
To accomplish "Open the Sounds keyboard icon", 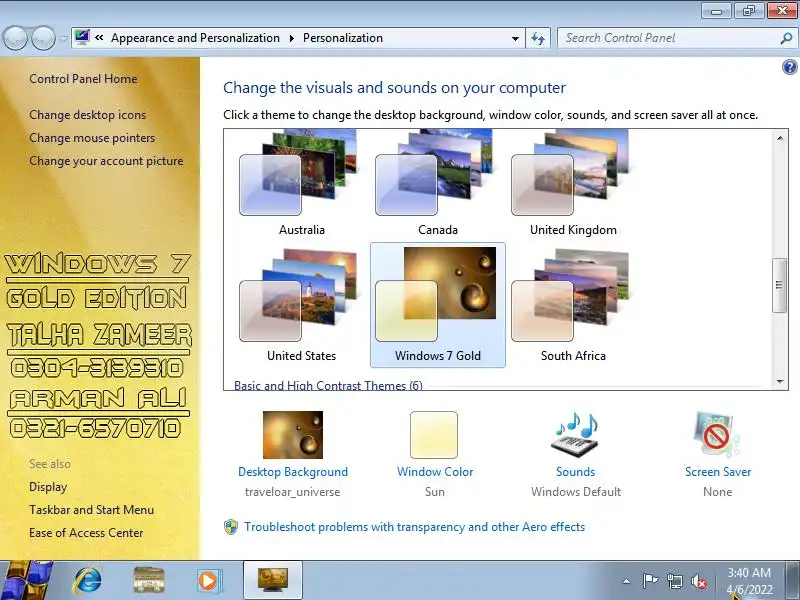I will tap(575, 435).
